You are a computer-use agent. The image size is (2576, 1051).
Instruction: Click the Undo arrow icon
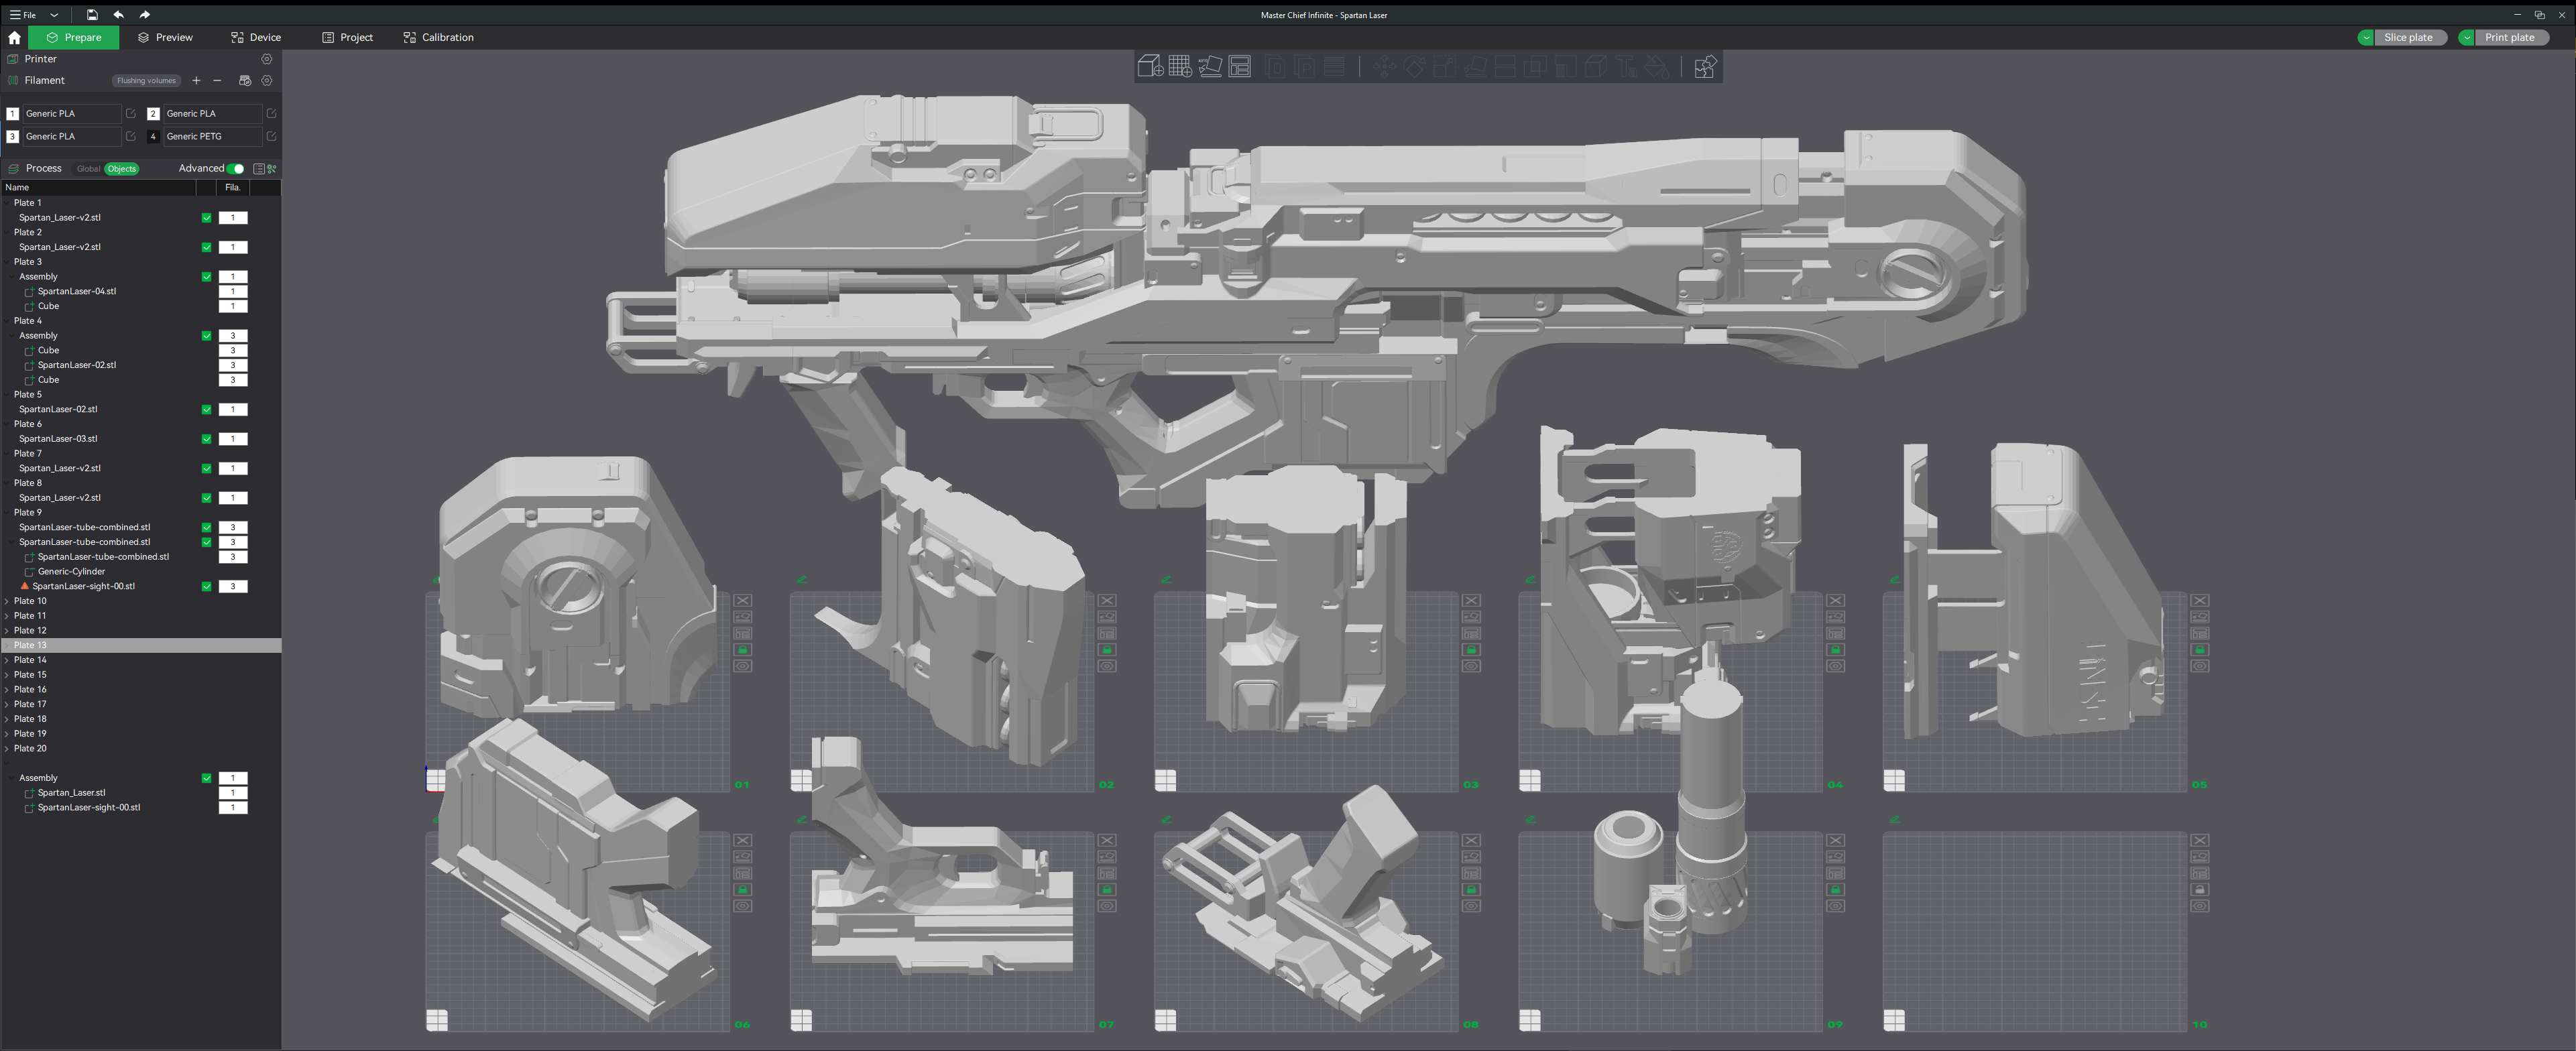(x=118, y=15)
